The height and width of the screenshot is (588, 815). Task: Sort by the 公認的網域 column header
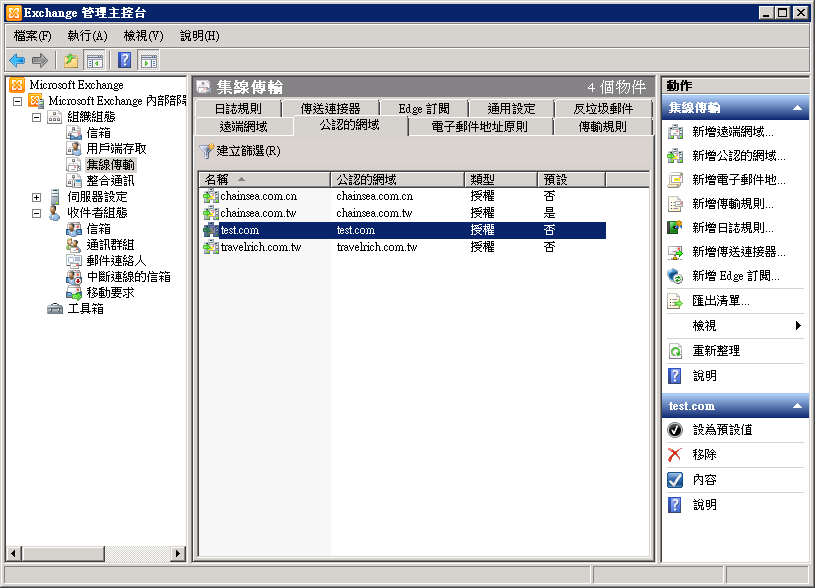click(x=397, y=180)
